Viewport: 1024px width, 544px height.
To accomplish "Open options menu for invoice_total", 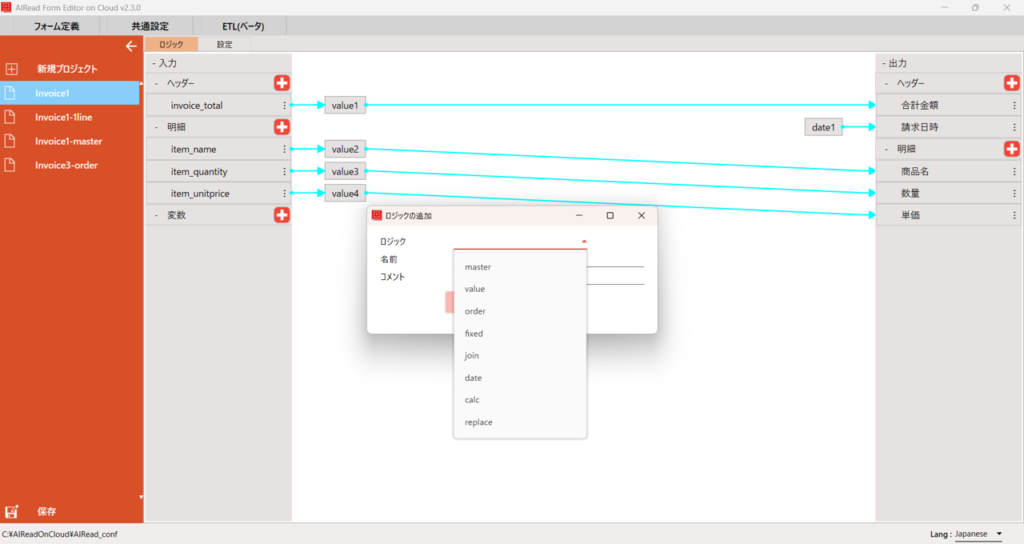I will click(x=284, y=105).
